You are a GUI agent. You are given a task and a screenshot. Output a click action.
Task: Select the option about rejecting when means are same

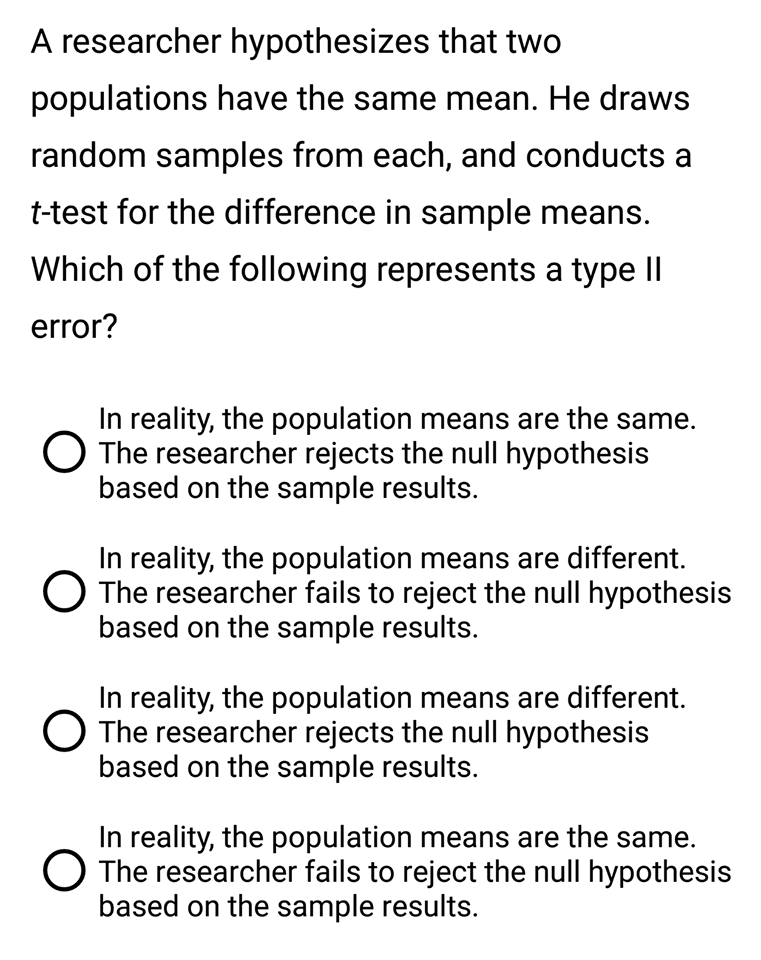point(63,452)
